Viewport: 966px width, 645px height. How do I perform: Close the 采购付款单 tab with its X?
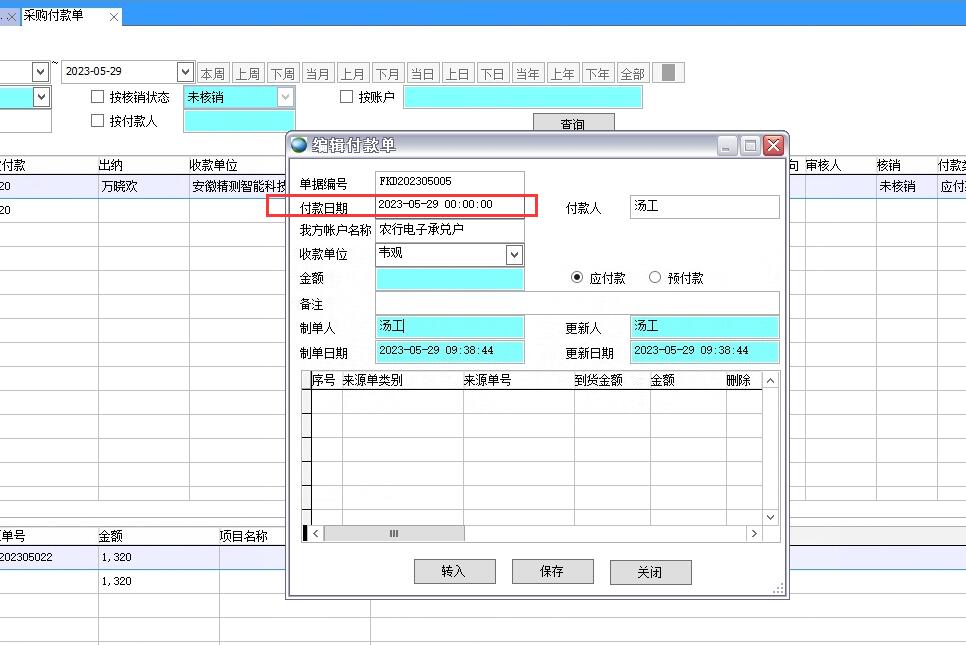[114, 17]
